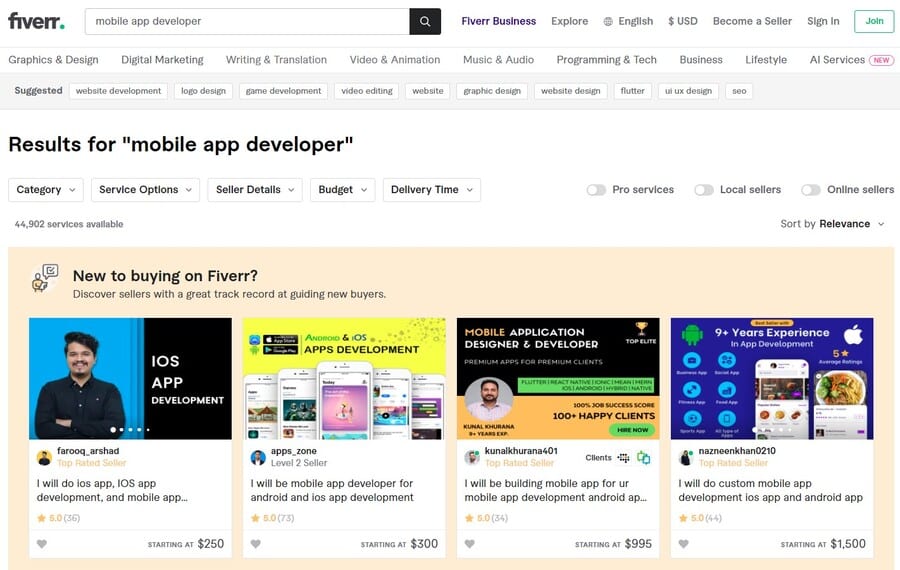Enable the Pro services toggle
This screenshot has width=900, height=570.
pos(596,189)
